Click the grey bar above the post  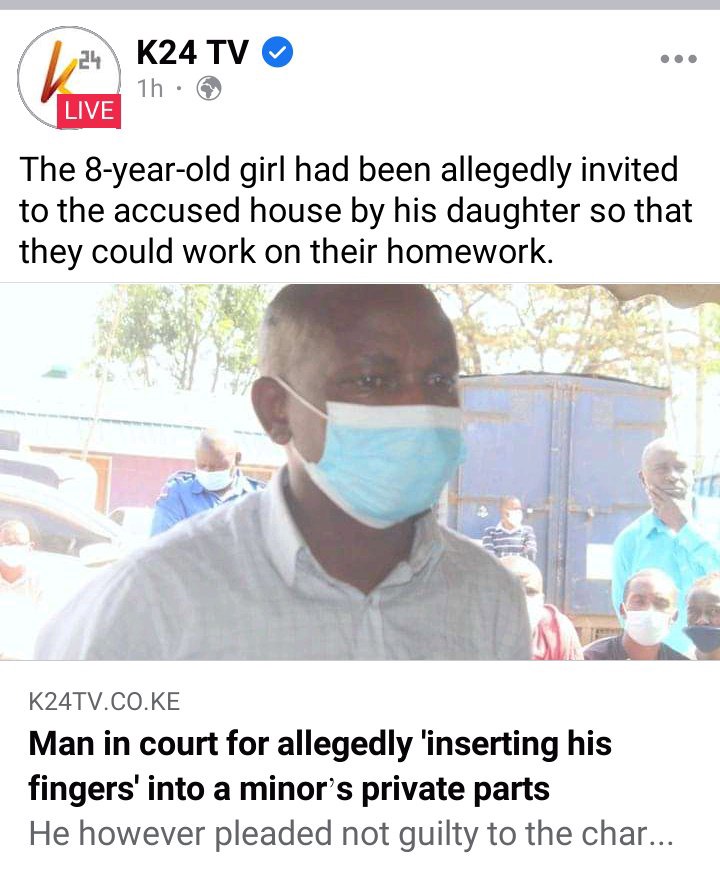coord(360,4)
